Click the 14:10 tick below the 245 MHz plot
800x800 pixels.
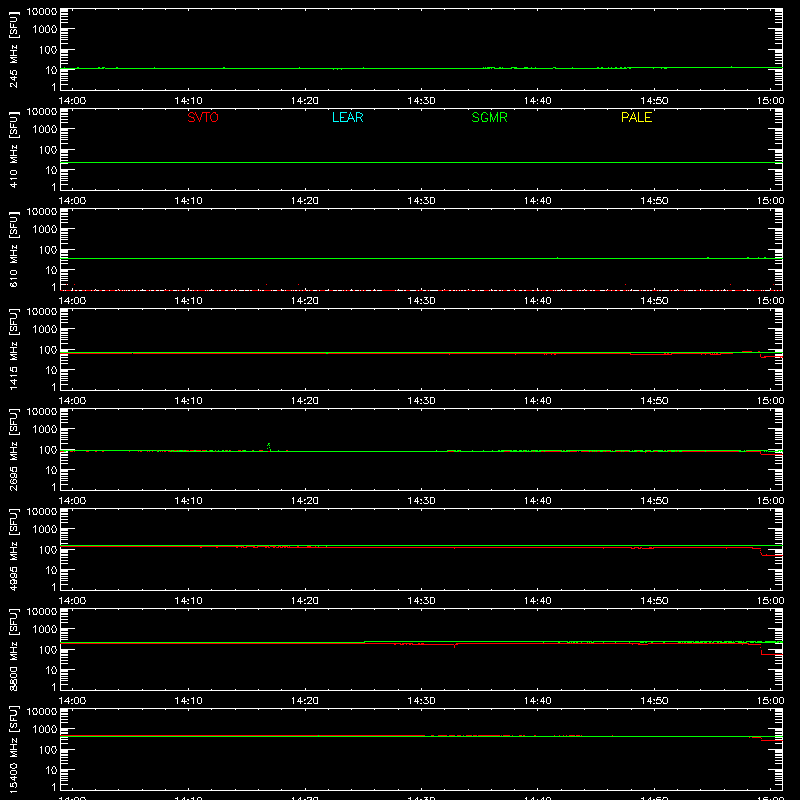pyautogui.click(x=188, y=101)
